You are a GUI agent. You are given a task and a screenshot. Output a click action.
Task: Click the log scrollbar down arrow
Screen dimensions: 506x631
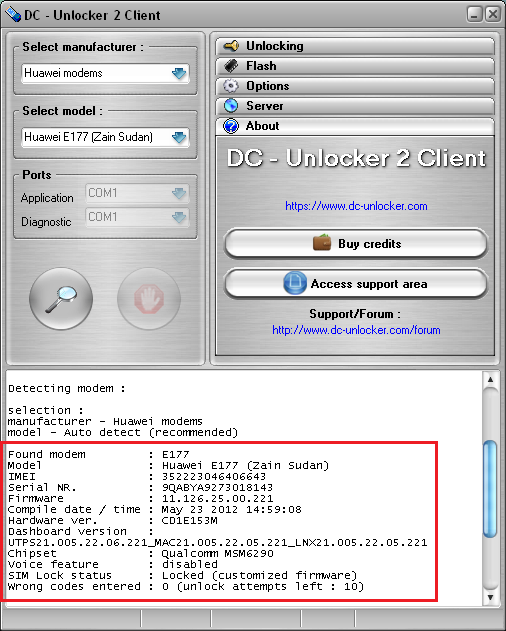point(490,597)
